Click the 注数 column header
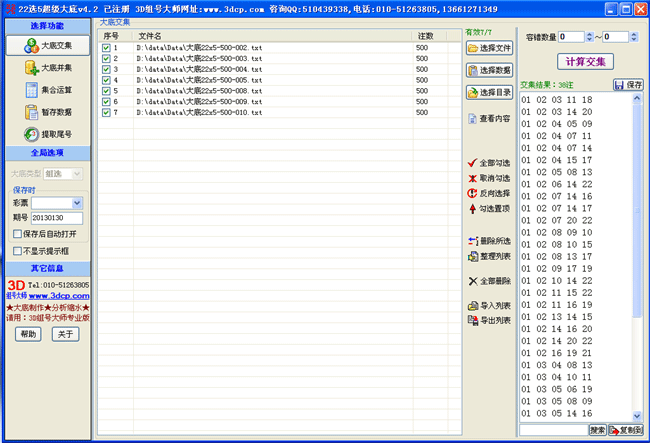This screenshot has width=650, height=443. (425, 36)
